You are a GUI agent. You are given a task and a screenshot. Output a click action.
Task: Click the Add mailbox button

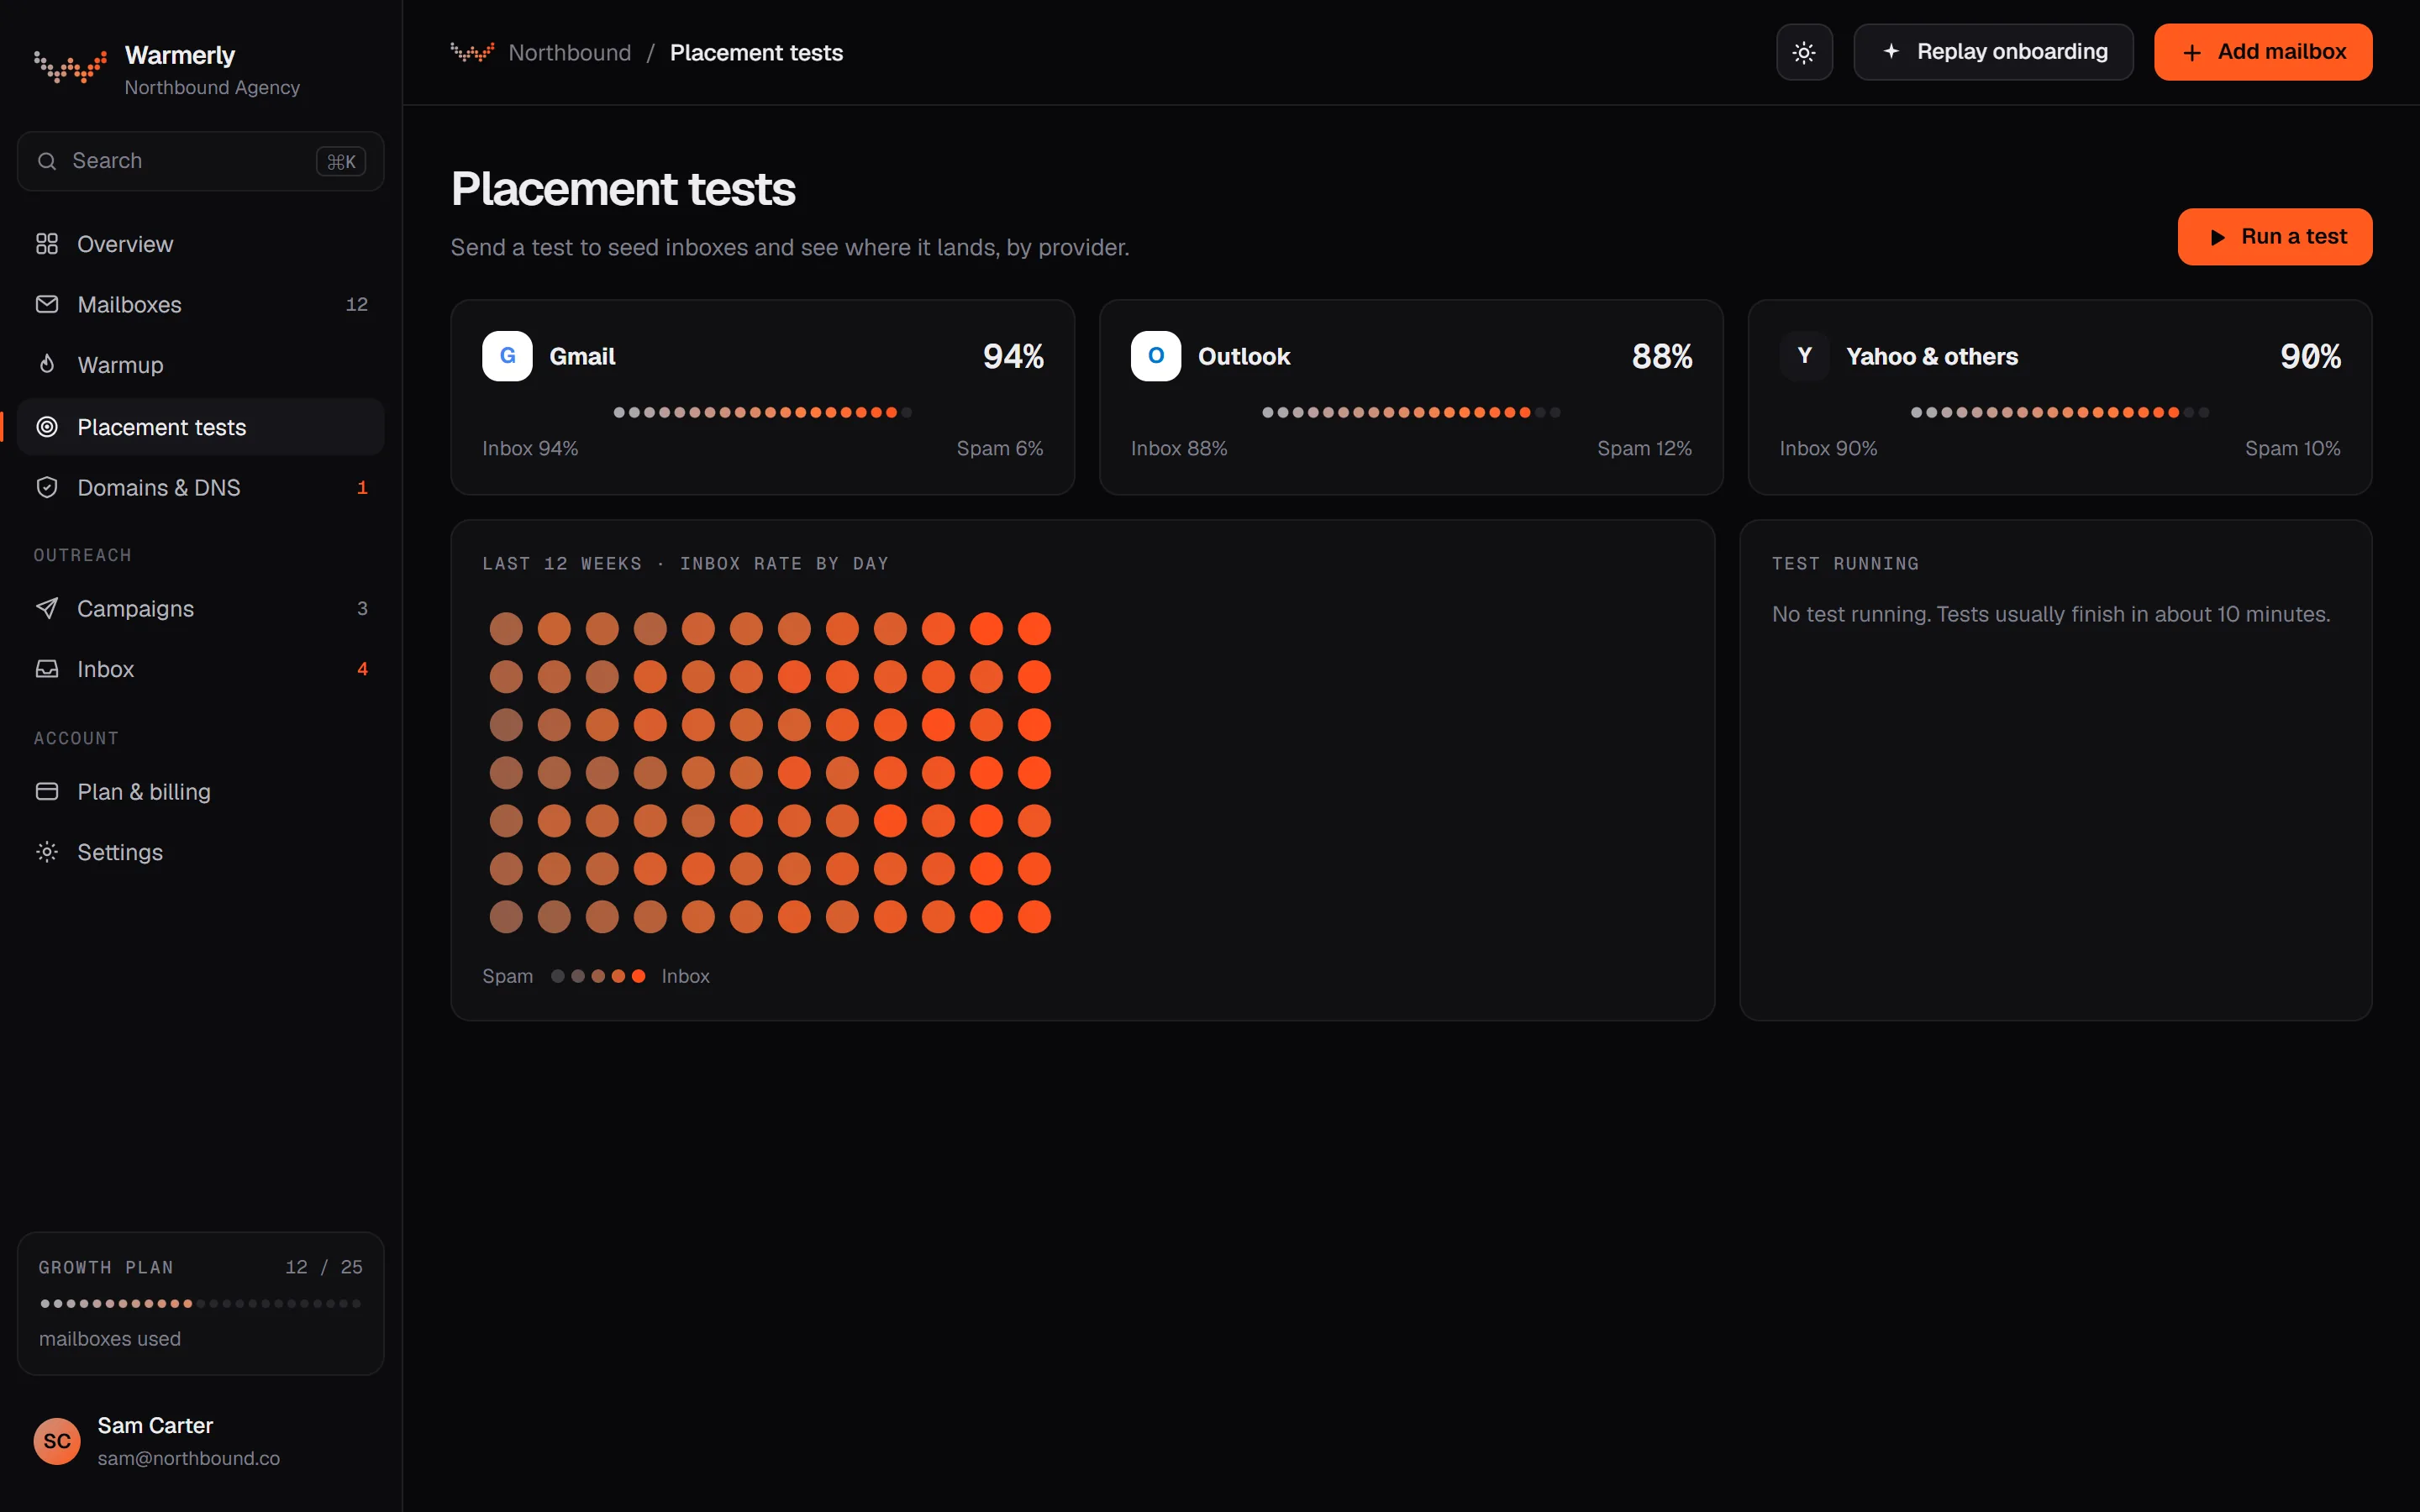(x=2263, y=52)
